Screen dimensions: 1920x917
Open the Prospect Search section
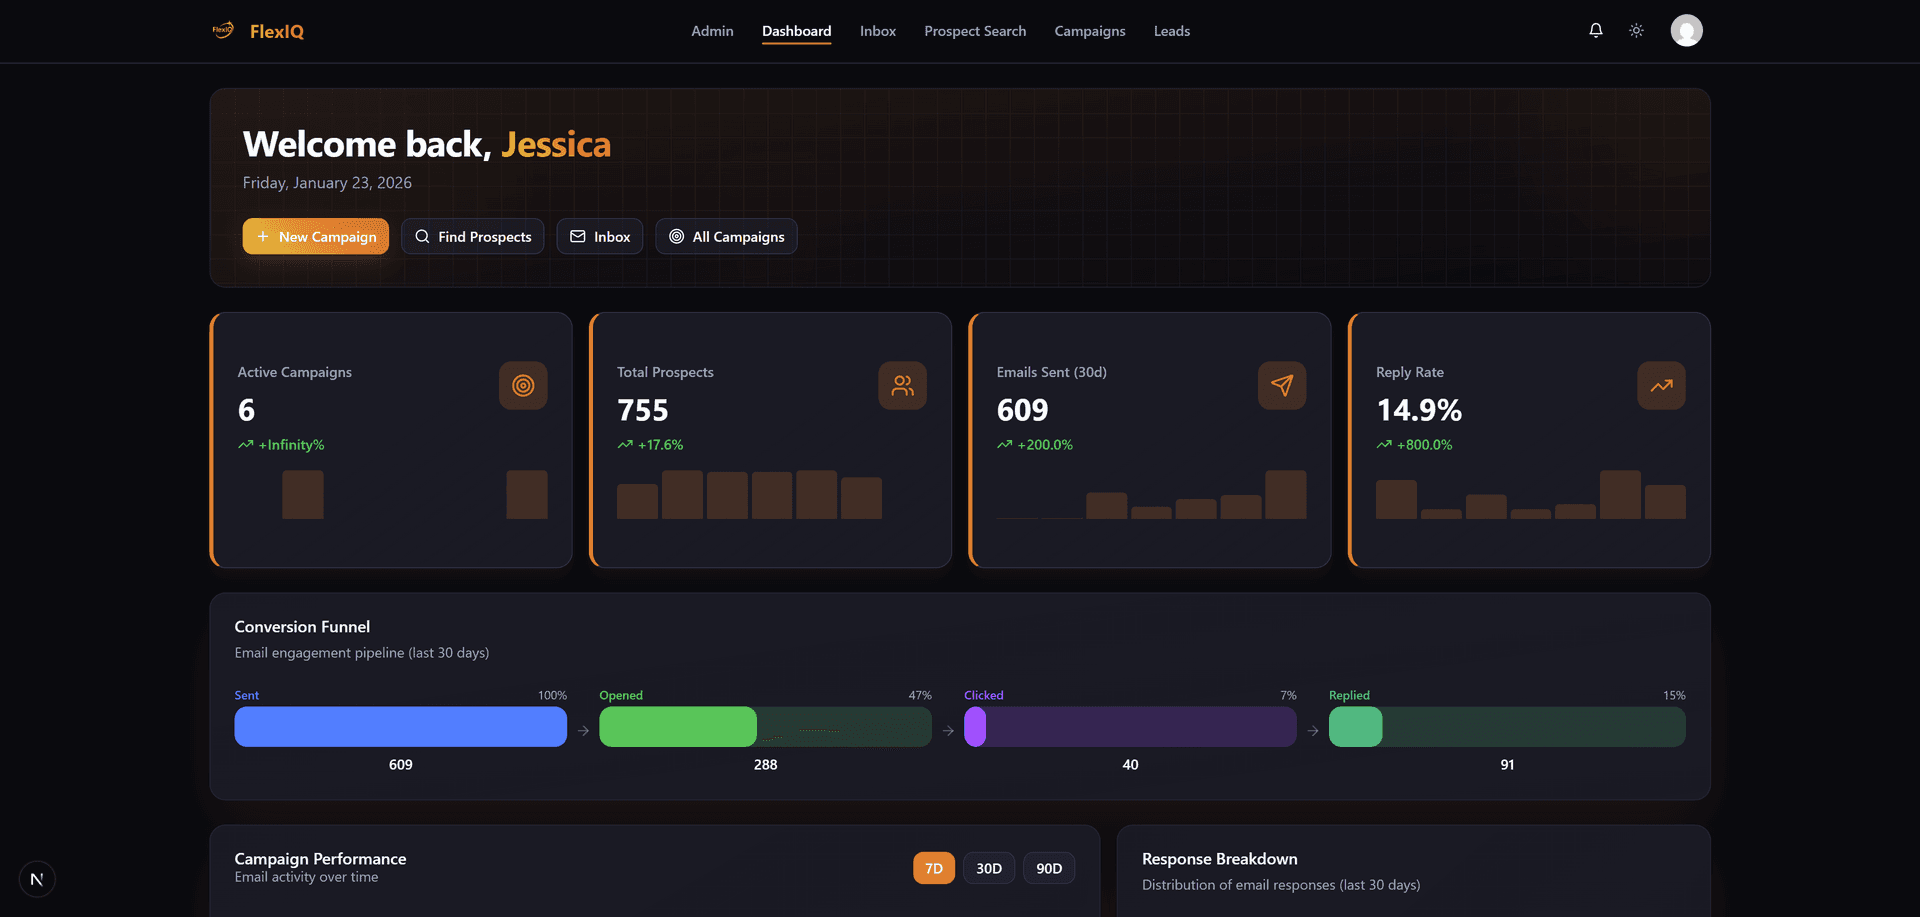click(x=975, y=31)
